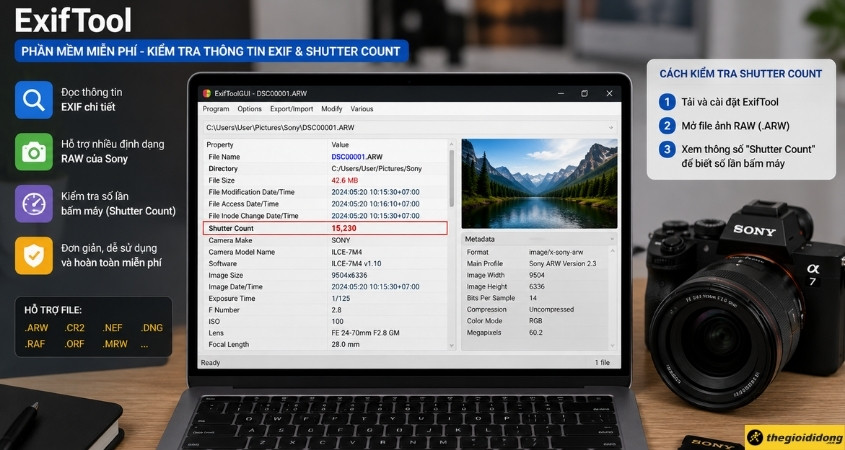Screen dimensions: 845x450
Task: Select the File Access Date/Time row
Action: click(x=325, y=204)
